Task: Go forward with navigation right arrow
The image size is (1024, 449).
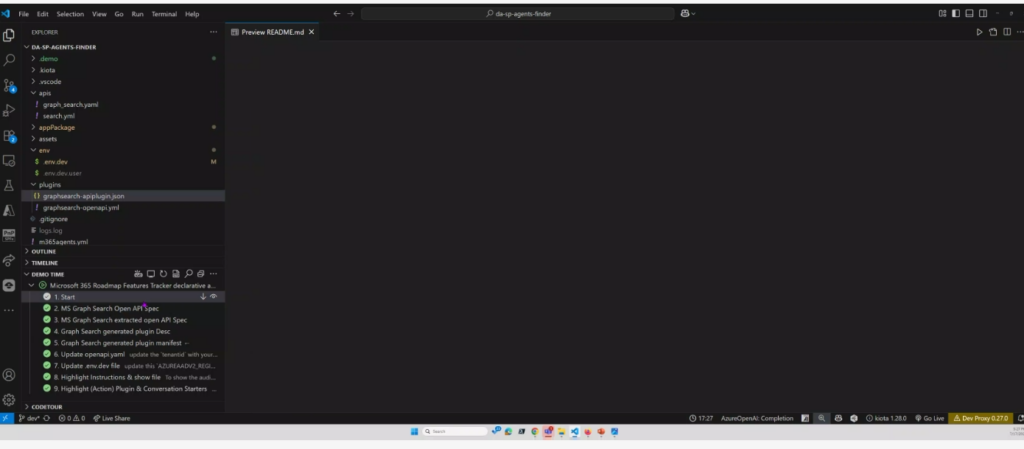Action: point(351,14)
